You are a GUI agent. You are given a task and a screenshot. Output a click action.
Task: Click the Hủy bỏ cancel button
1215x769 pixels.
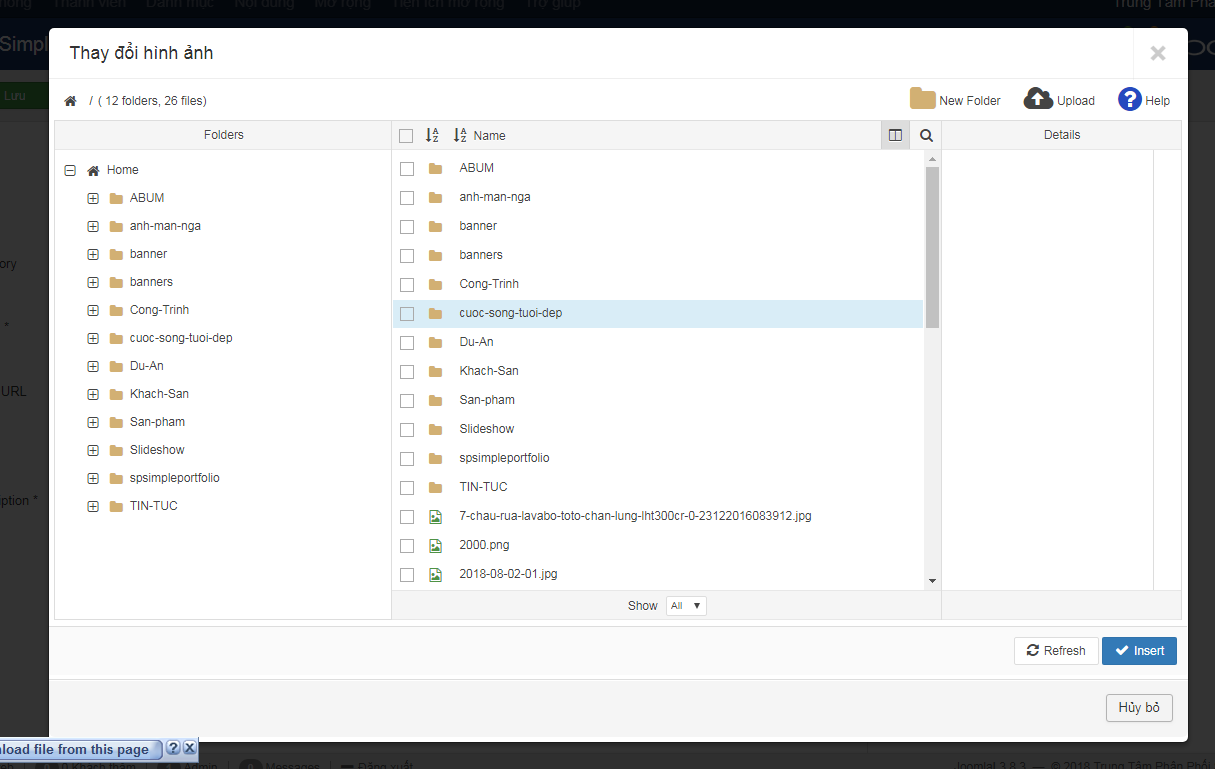point(1139,707)
